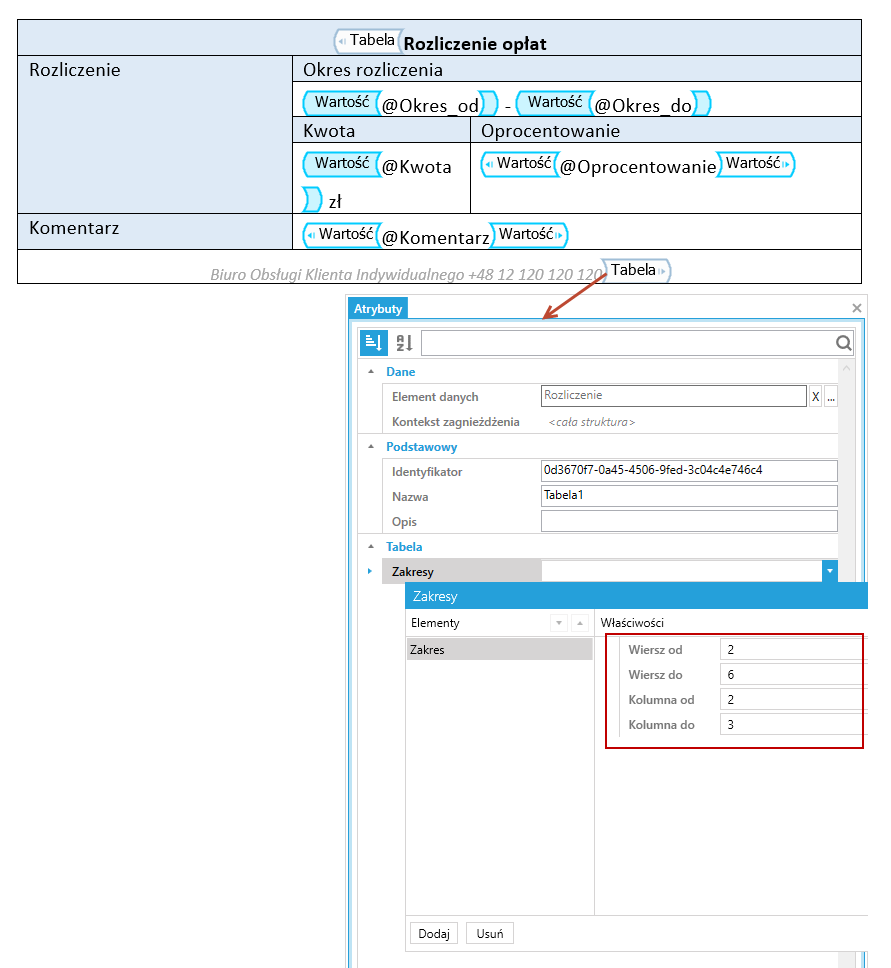The image size is (891, 968).
Task: Select the Wartość tag before @Okres_od
Action: 341,102
